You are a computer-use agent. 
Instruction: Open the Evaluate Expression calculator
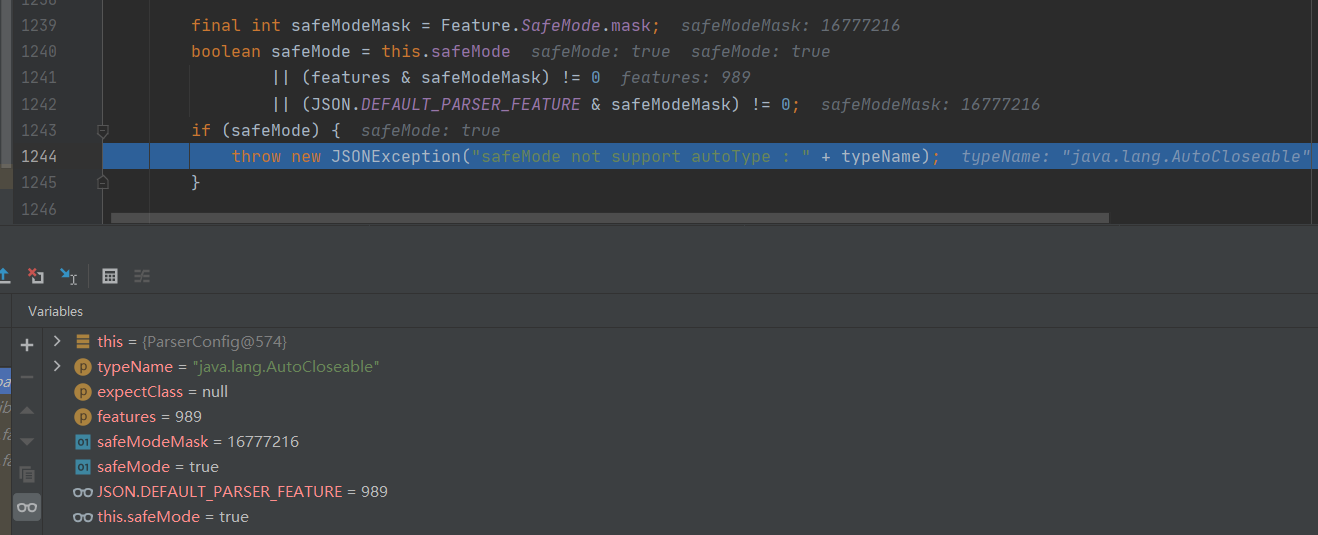[x=110, y=276]
